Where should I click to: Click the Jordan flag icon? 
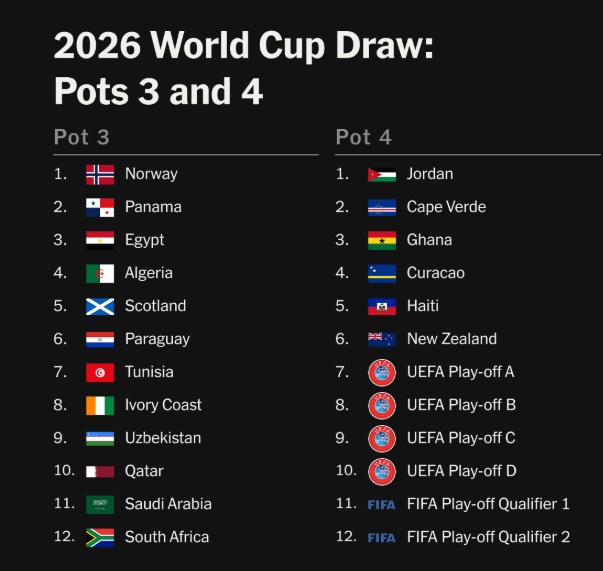382,174
